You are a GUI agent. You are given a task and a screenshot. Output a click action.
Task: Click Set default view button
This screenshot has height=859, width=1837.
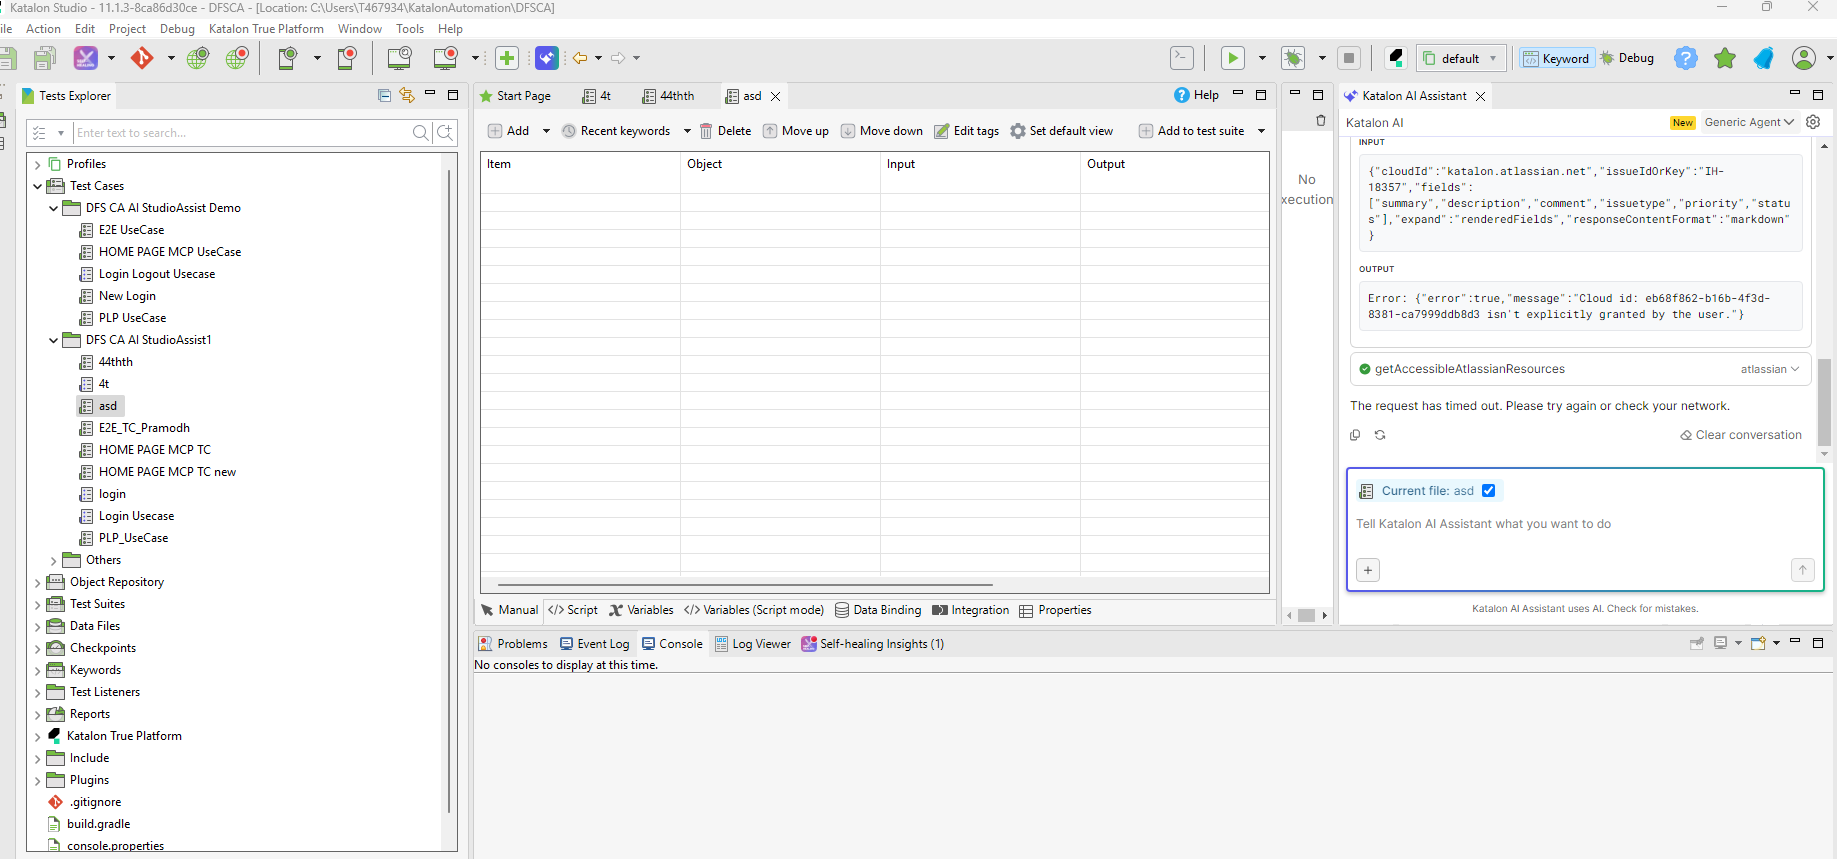[1062, 131]
